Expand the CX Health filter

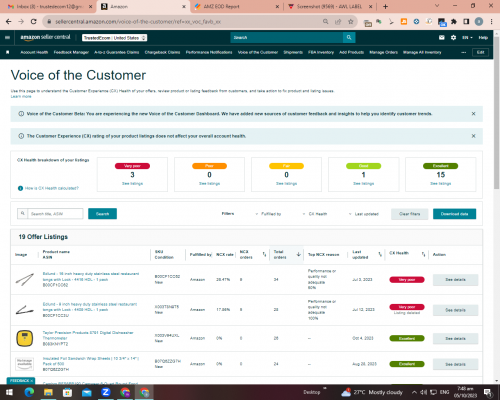[315, 214]
